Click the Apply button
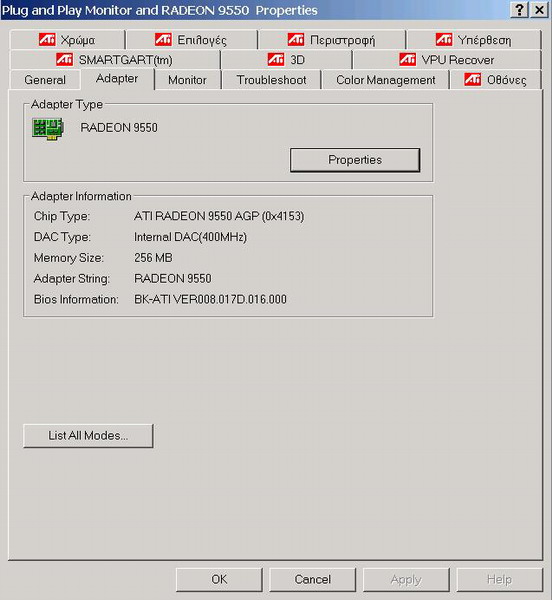 [x=406, y=580]
